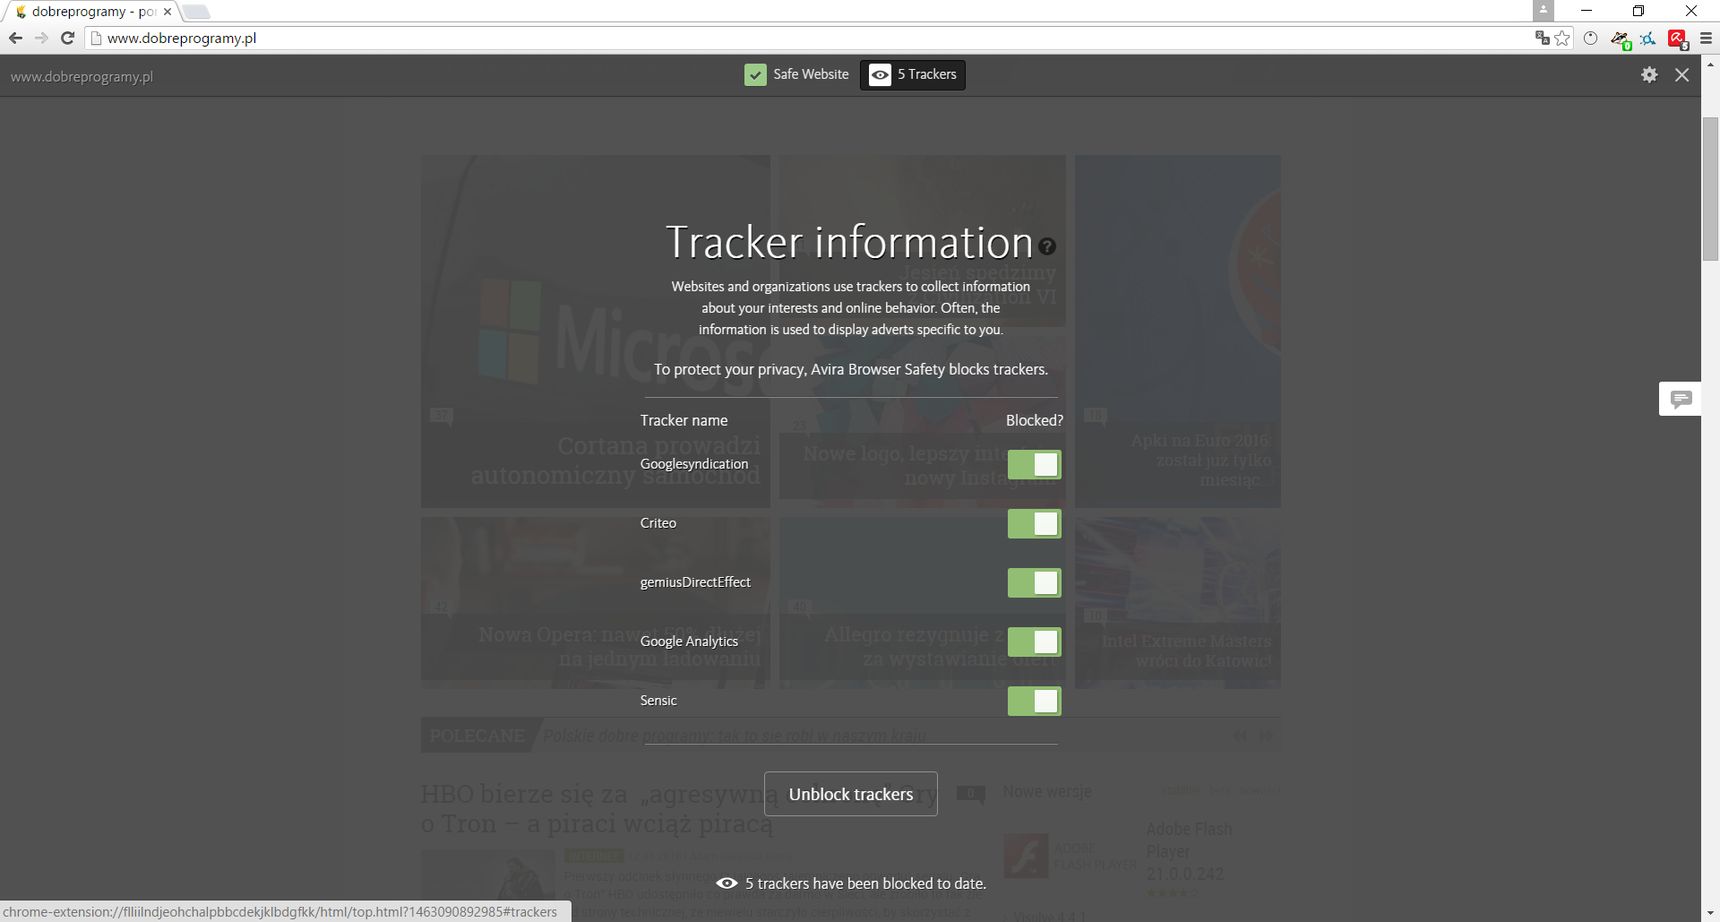
Task: Restore down the Chrome window
Action: [x=1638, y=11]
